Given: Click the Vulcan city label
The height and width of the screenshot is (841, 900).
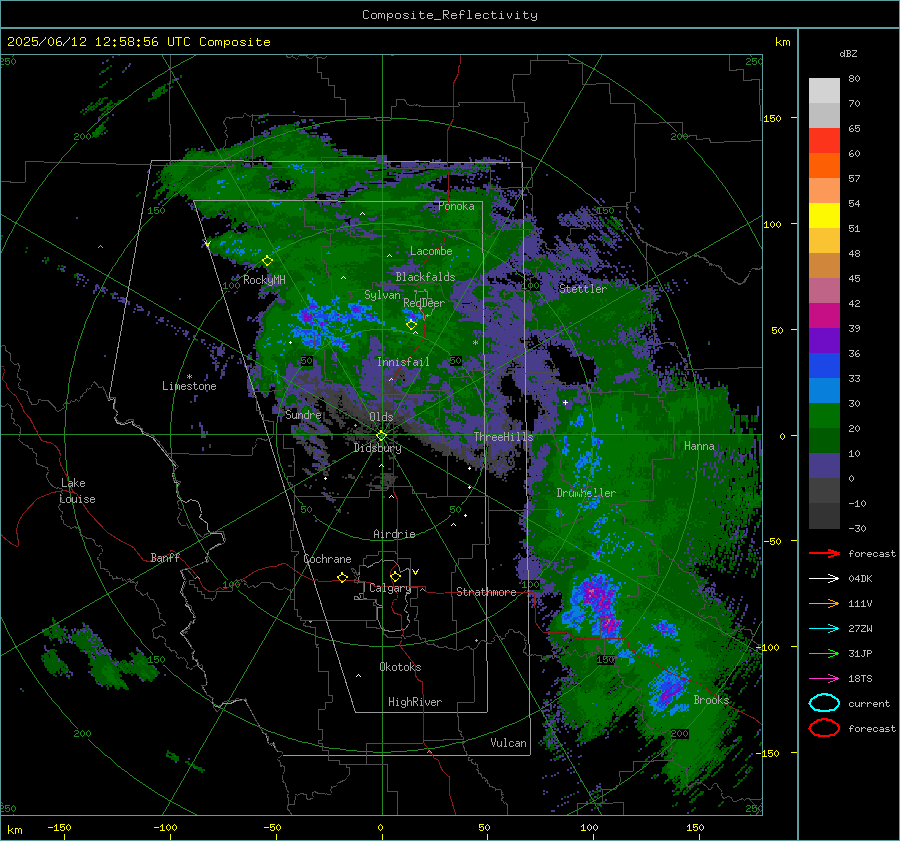Looking at the screenshot, I should pos(509,743).
